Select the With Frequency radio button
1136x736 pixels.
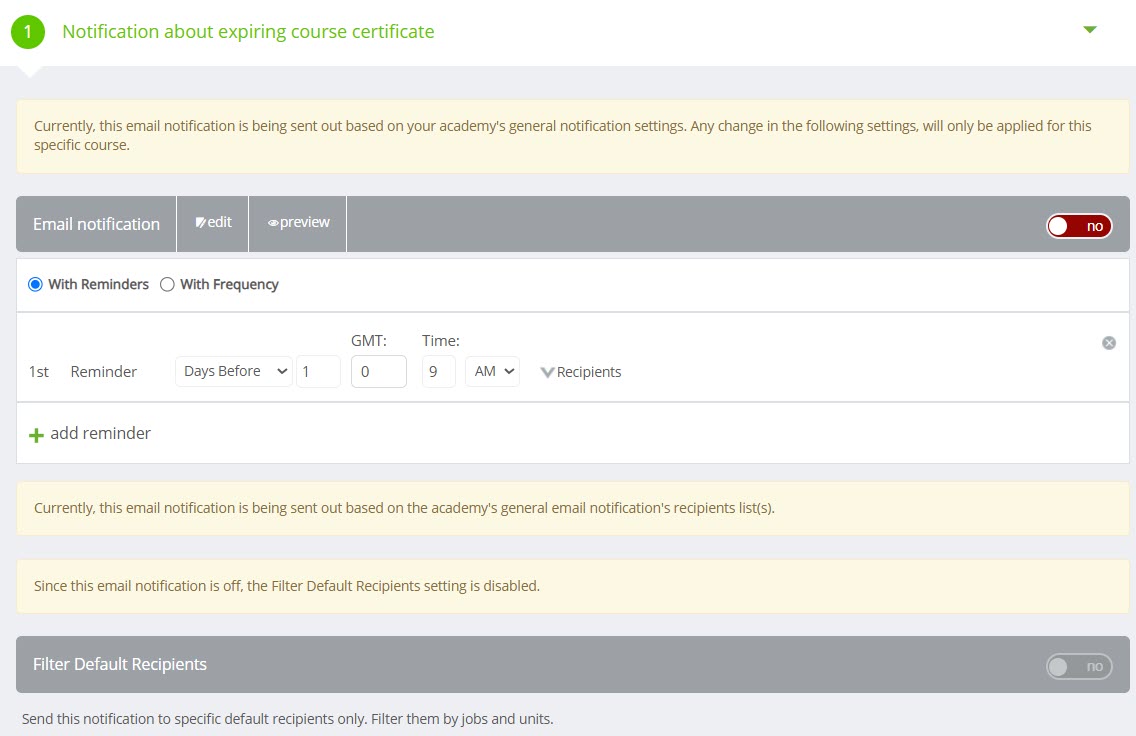point(168,285)
